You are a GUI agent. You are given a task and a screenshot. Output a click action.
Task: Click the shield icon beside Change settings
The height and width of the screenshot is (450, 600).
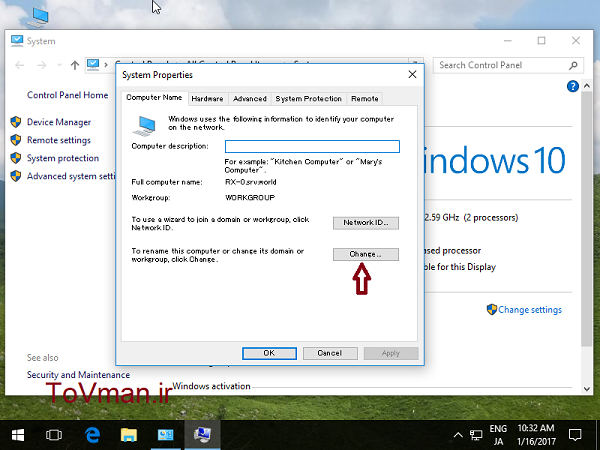(492, 309)
